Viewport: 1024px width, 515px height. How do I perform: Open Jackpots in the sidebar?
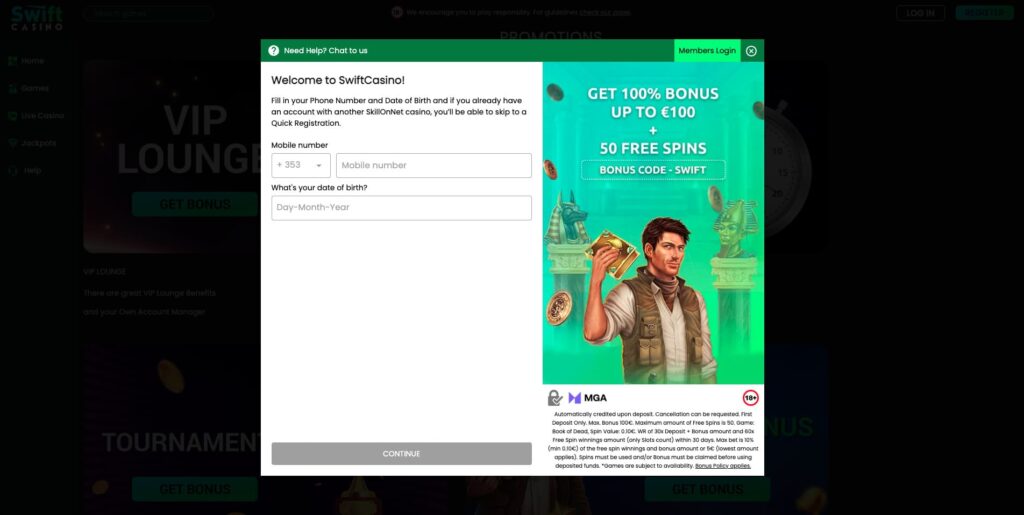pyautogui.click(x=39, y=143)
